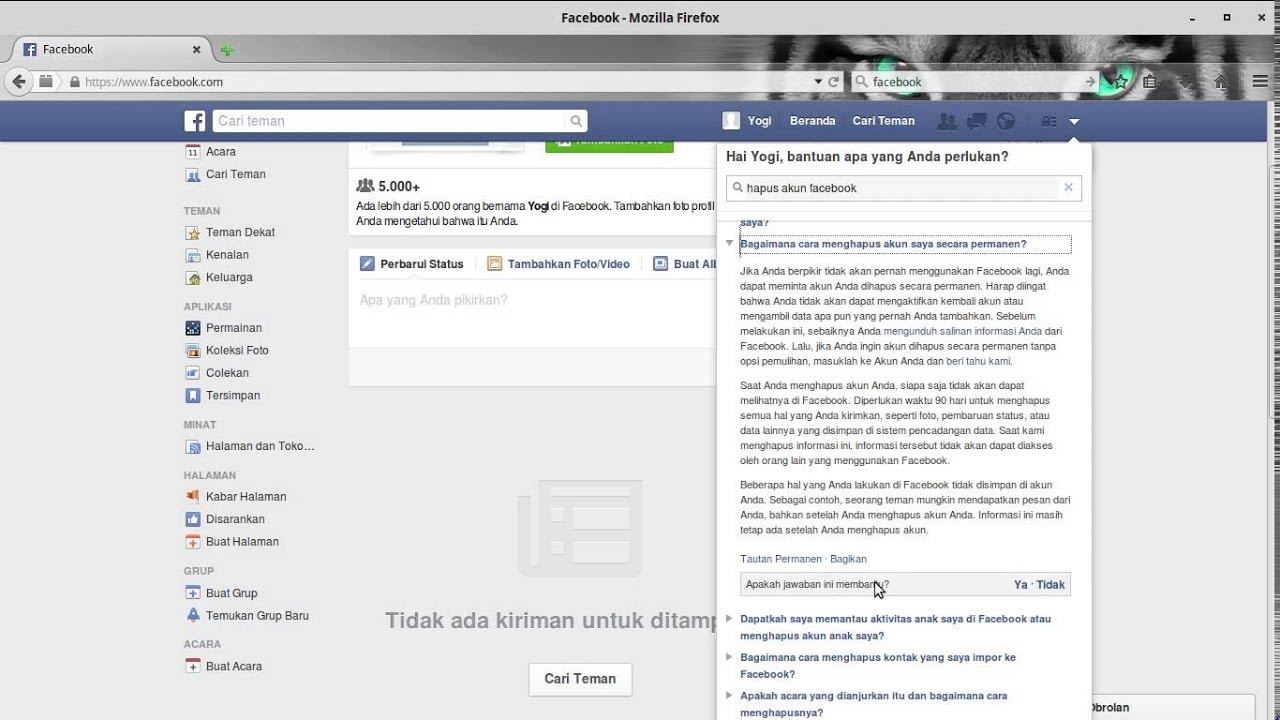
Task: Open Acara in the left sidebar
Action: (x=221, y=152)
